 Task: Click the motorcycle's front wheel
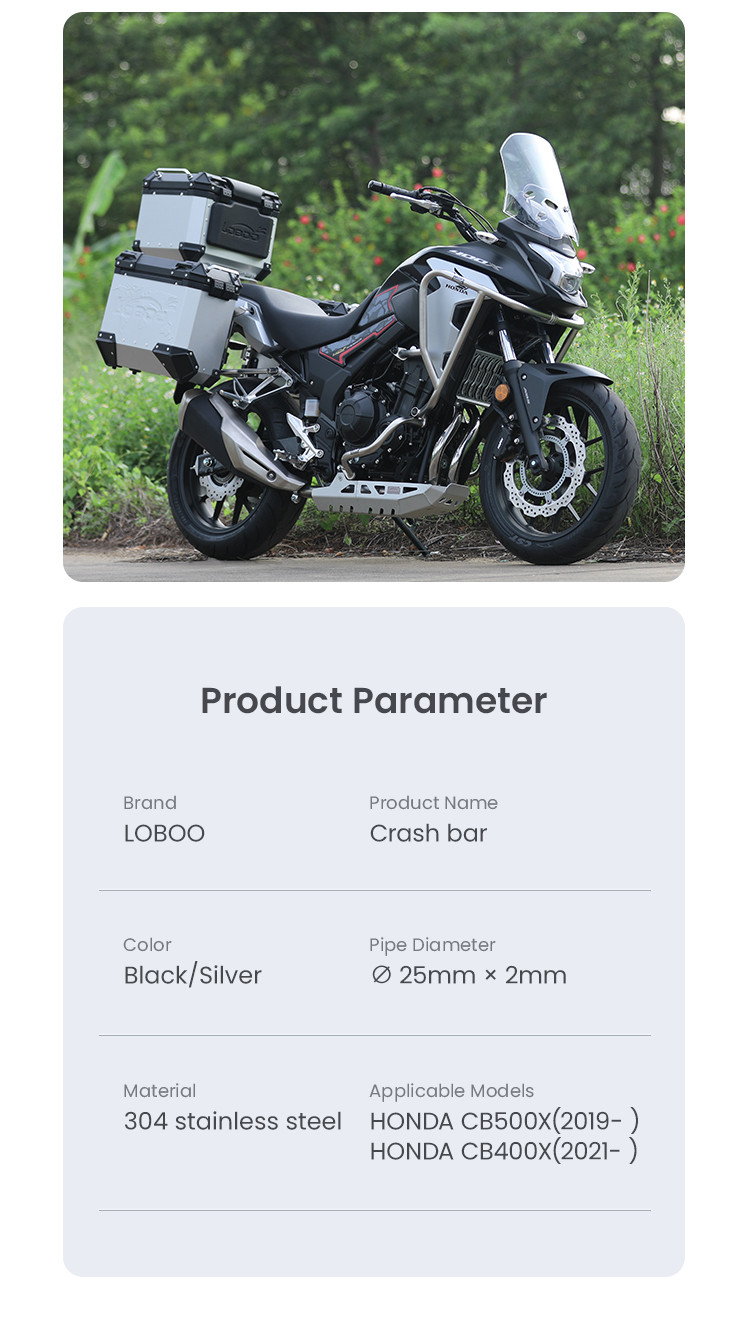click(x=560, y=468)
